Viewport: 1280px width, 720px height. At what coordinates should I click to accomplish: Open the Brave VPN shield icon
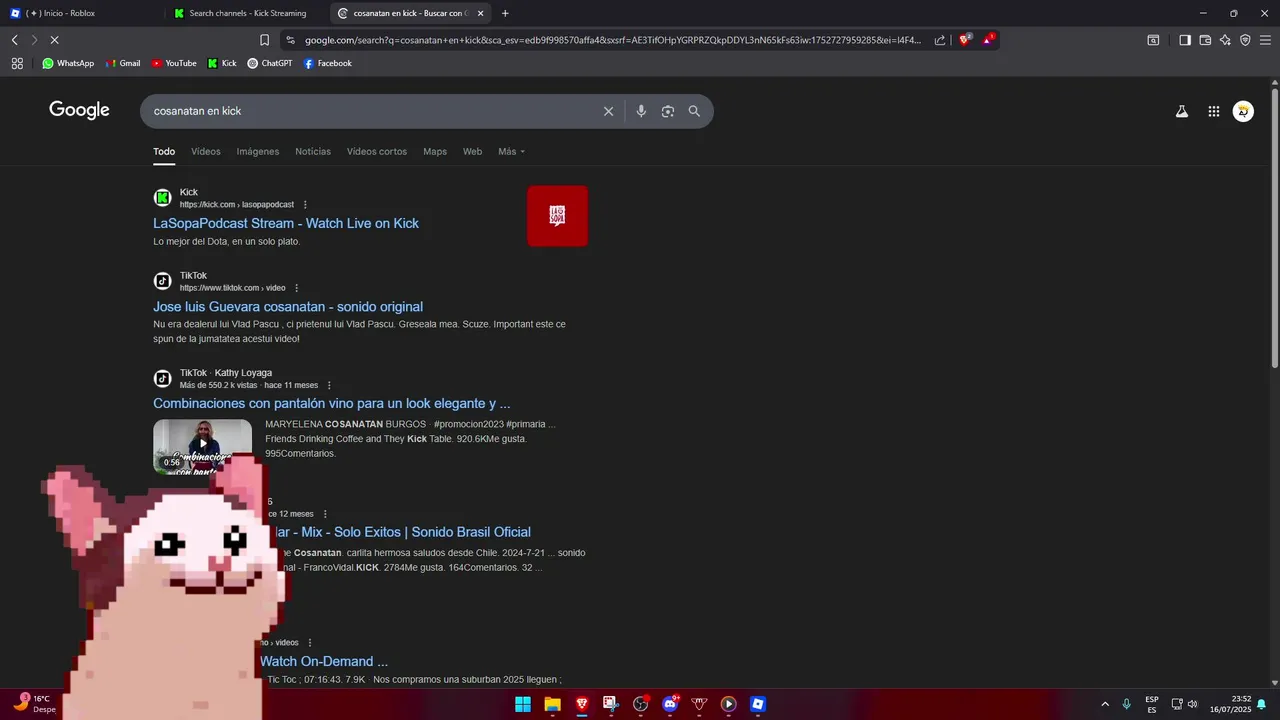click(x=1245, y=40)
